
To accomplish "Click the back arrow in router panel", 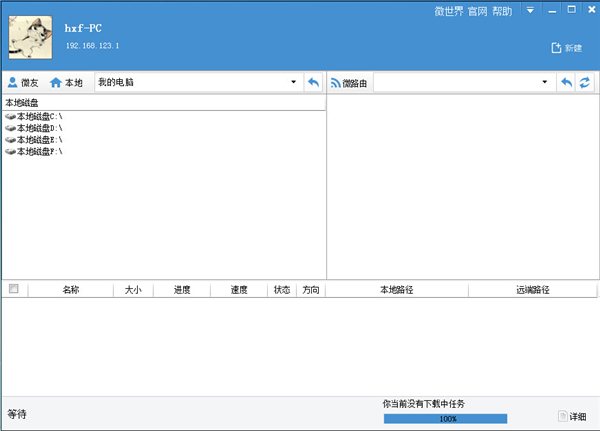I will coord(566,82).
